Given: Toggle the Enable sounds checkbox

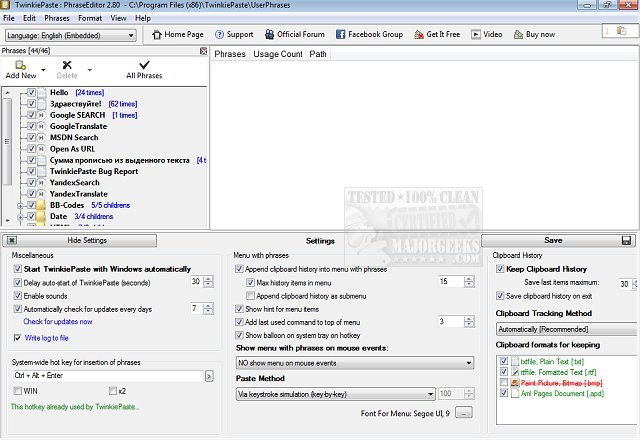Looking at the screenshot, I should [x=18, y=296].
